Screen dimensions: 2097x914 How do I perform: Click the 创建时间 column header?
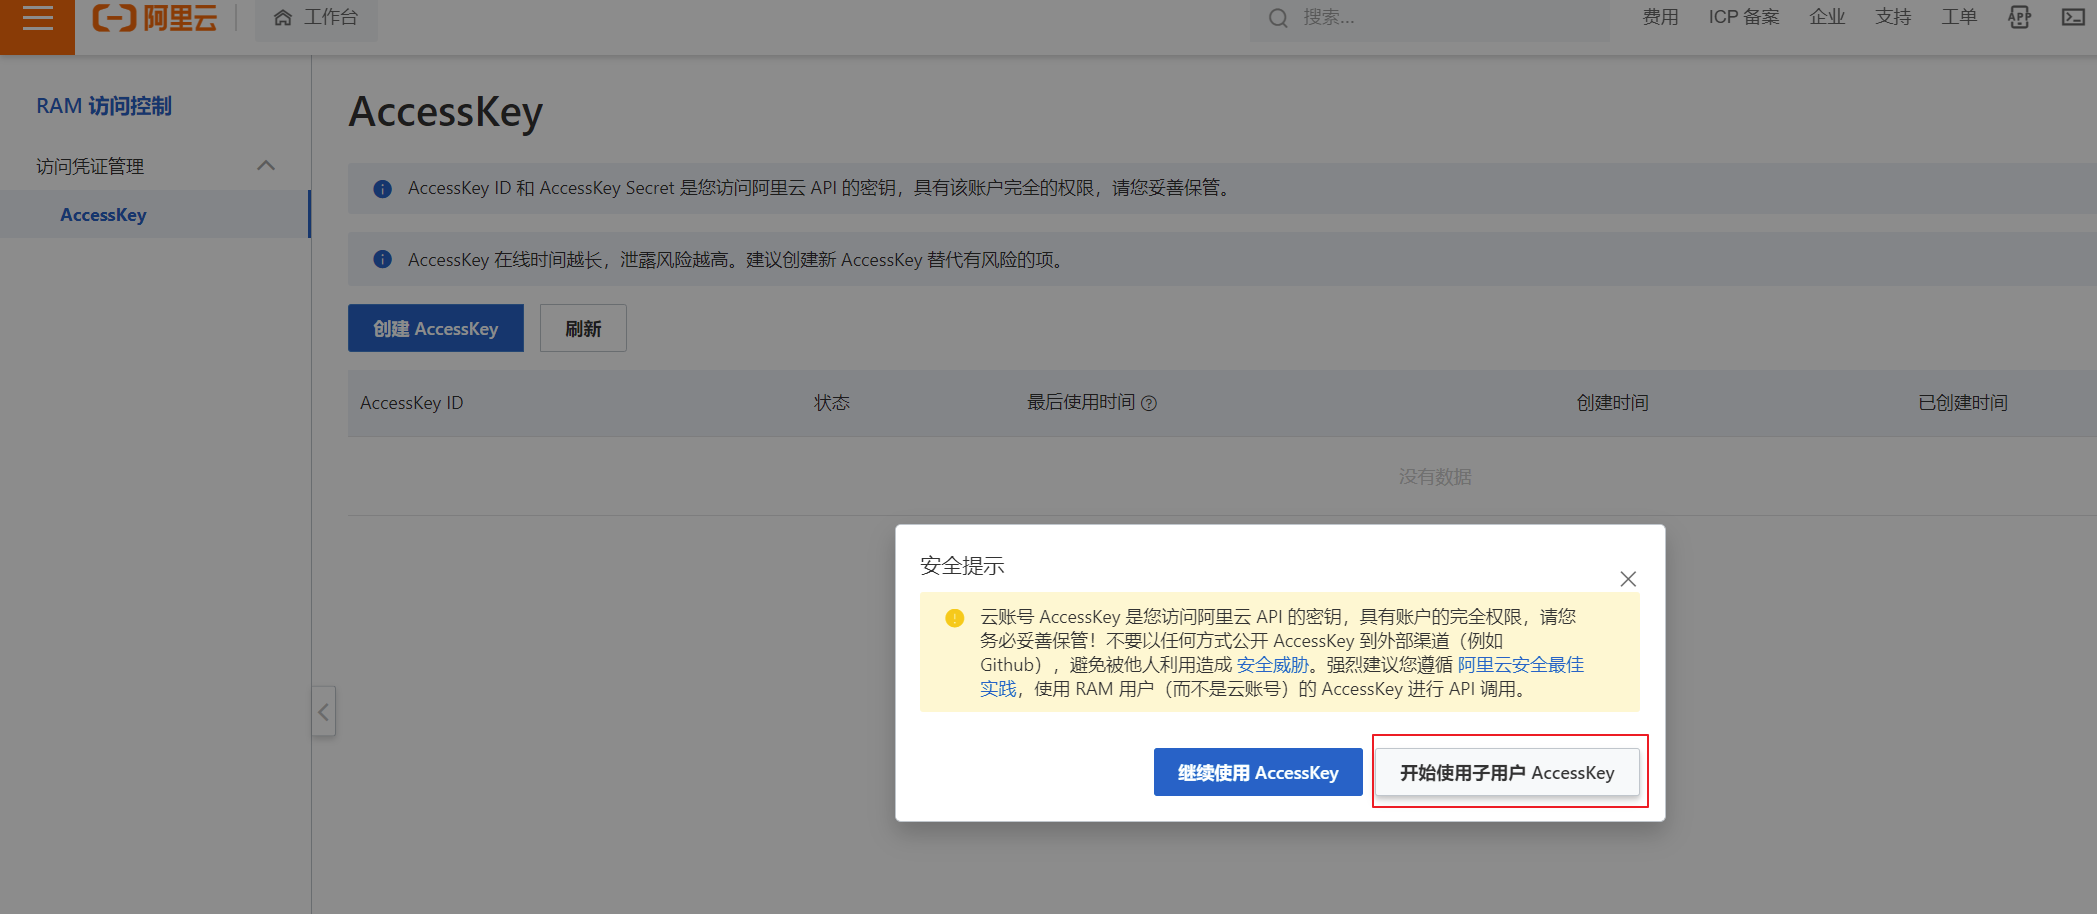point(1613,403)
